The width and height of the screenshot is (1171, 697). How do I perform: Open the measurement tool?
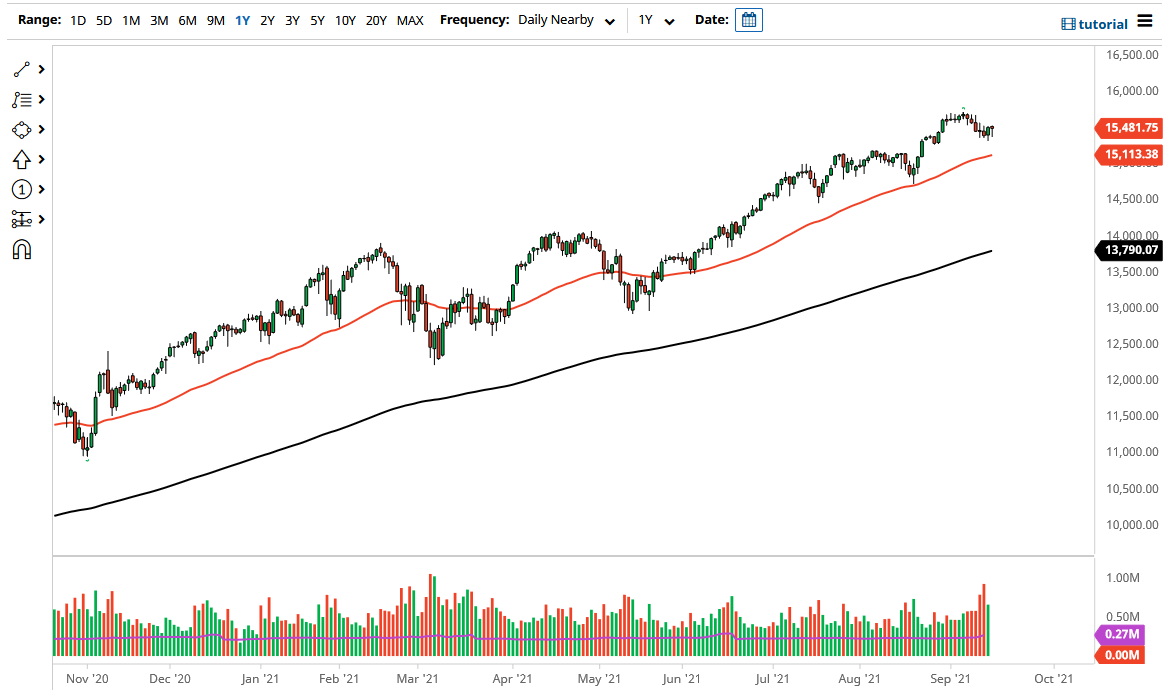tap(21, 218)
